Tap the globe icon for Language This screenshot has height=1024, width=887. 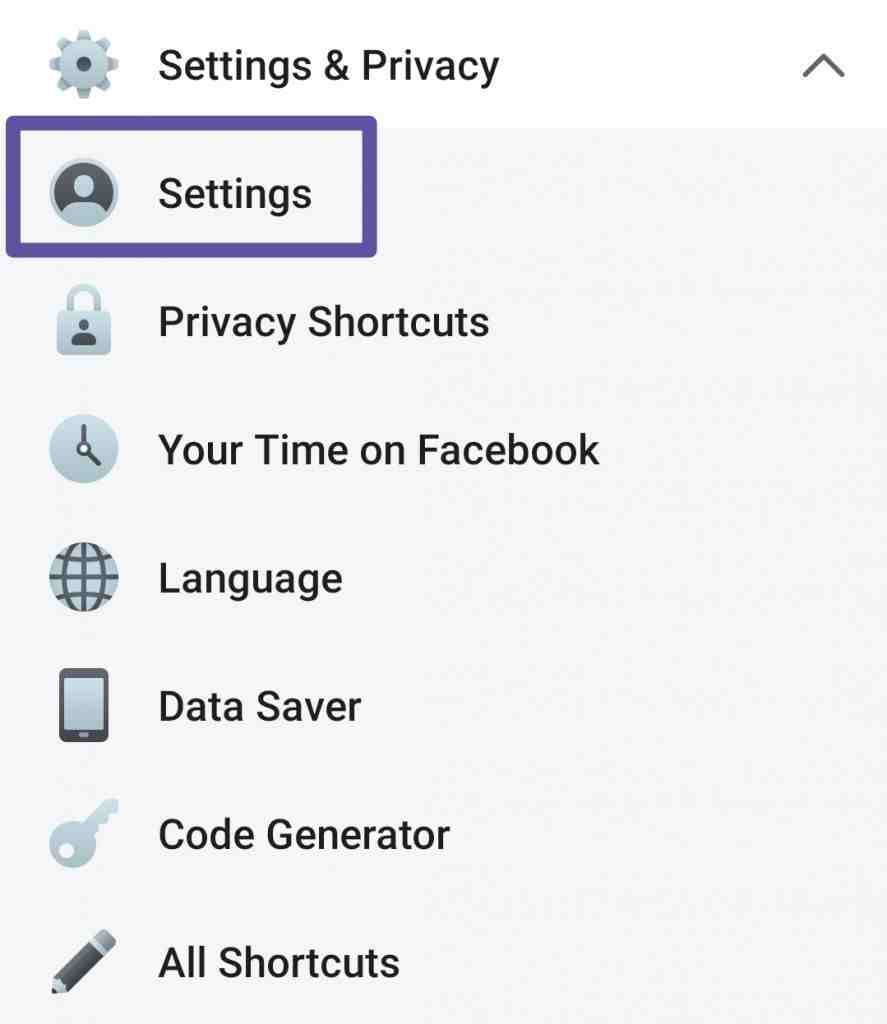click(84, 577)
